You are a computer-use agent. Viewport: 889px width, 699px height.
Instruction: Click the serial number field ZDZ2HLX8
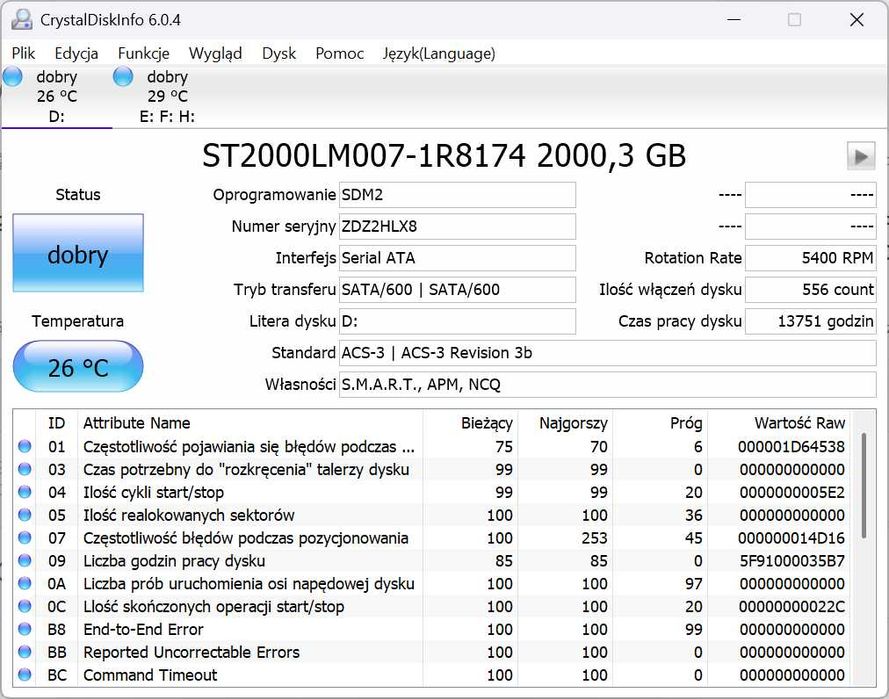pos(457,227)
